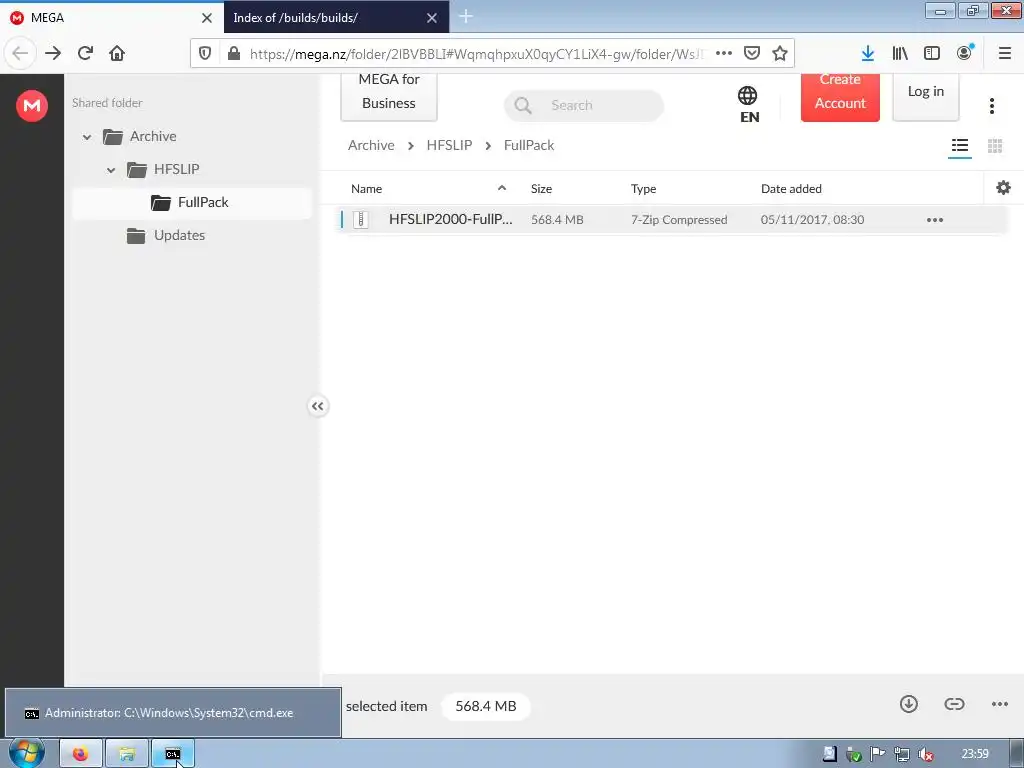Open the Windows Start button

coord(26,754)
